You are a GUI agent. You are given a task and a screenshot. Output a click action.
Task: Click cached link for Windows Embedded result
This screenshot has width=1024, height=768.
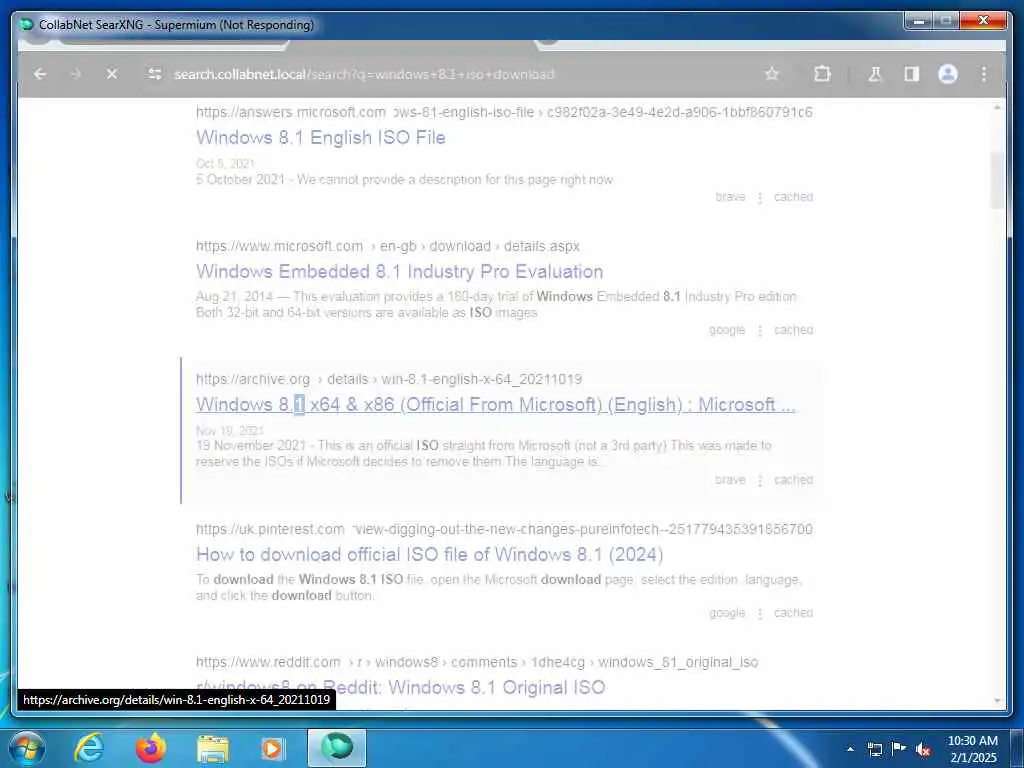pos(793,330)
